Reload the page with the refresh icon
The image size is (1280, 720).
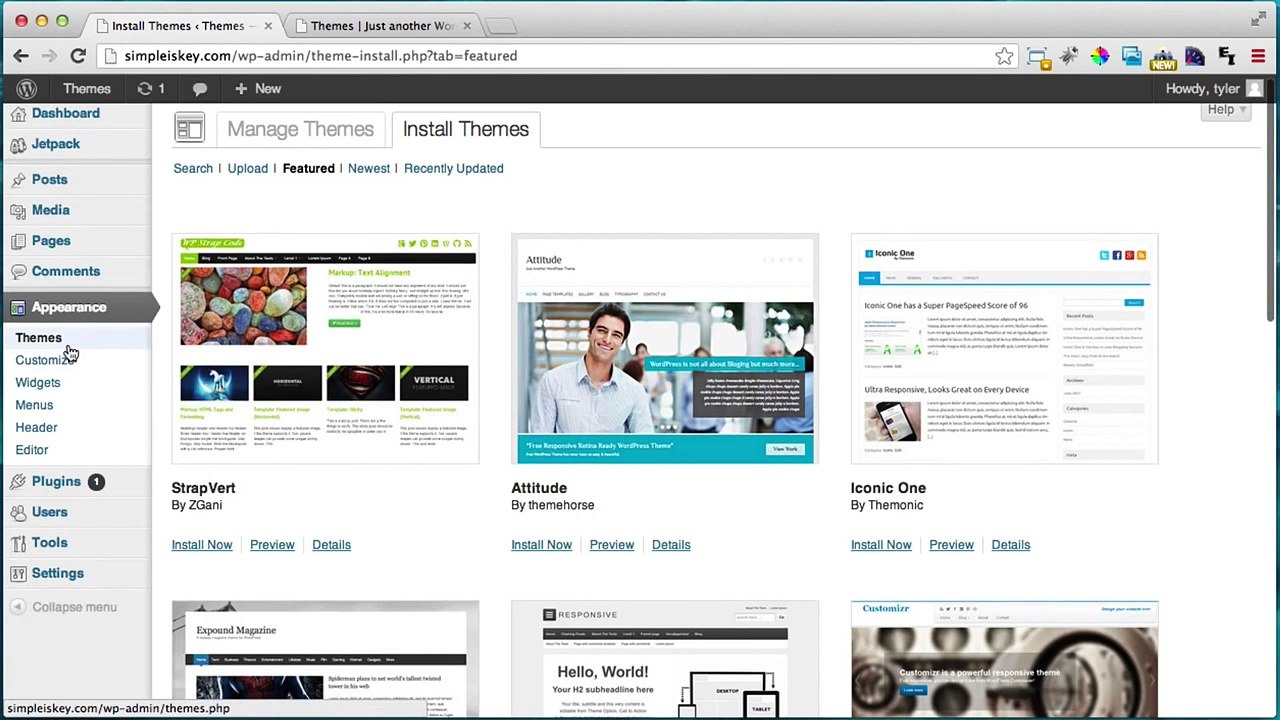78,56
